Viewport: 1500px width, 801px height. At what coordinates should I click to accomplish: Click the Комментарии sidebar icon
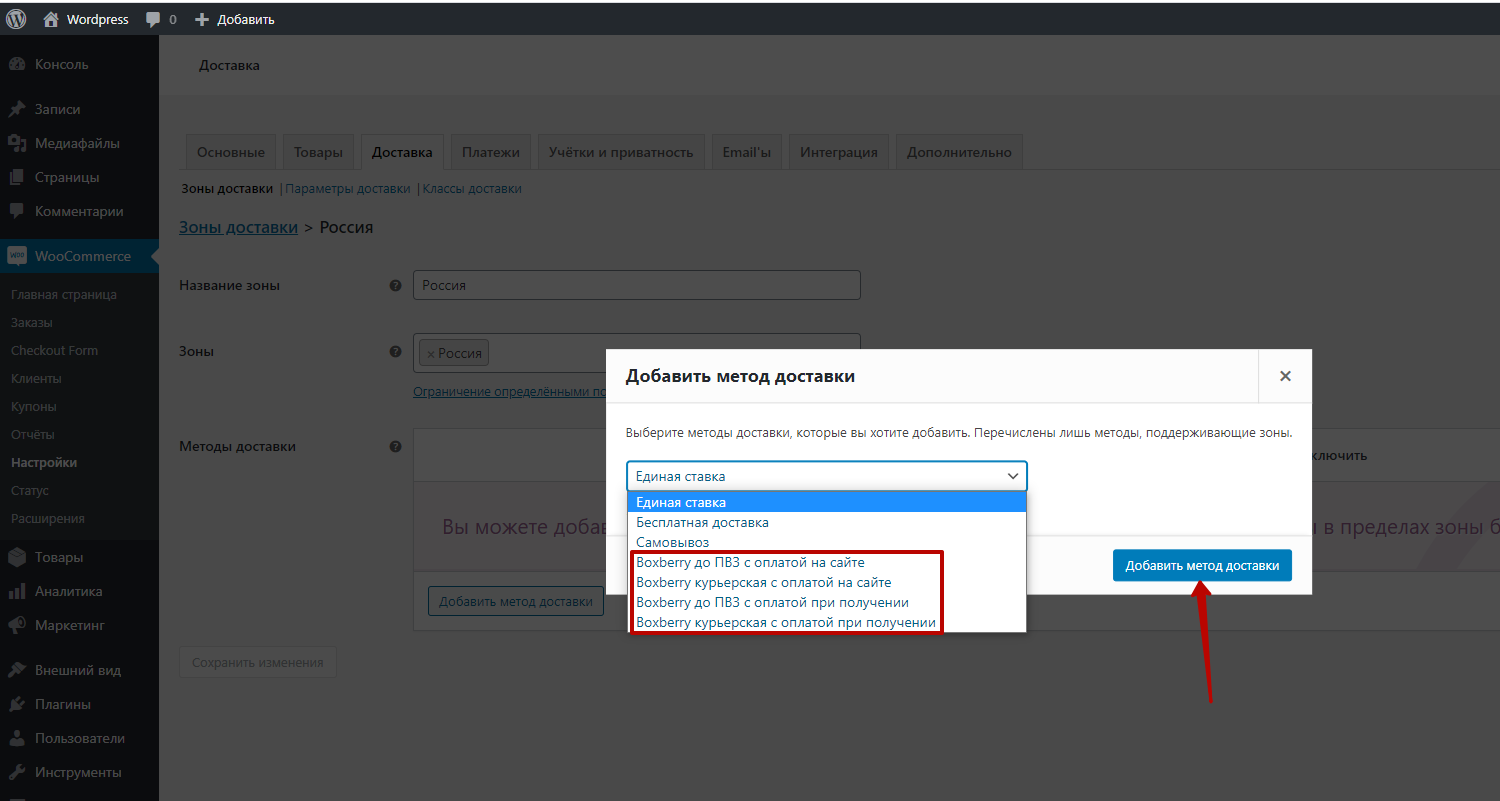pos(17,211)
